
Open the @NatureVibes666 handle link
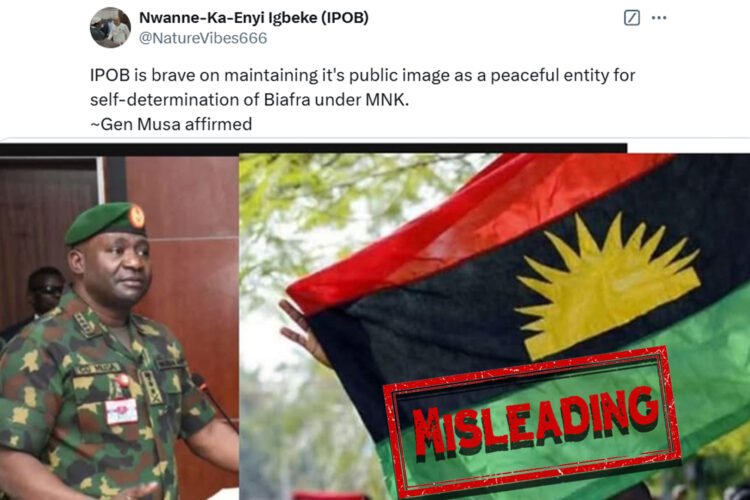pyautogui.click(x=203, y=38)
